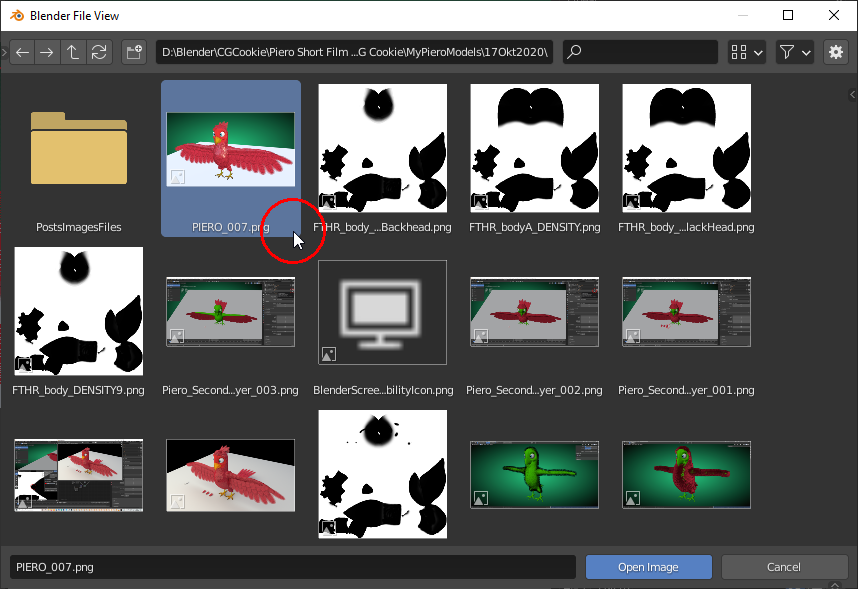Click the navigate forward arrow icon

(48, 52)
